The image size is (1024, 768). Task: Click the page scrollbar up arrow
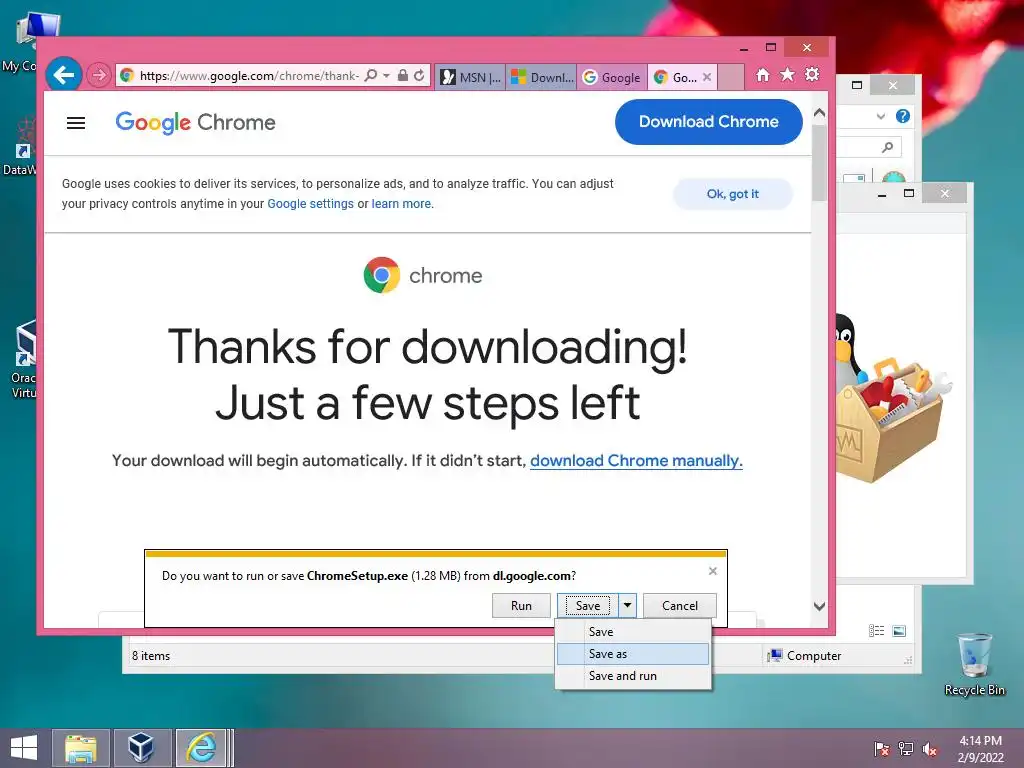tap(820, 113)
